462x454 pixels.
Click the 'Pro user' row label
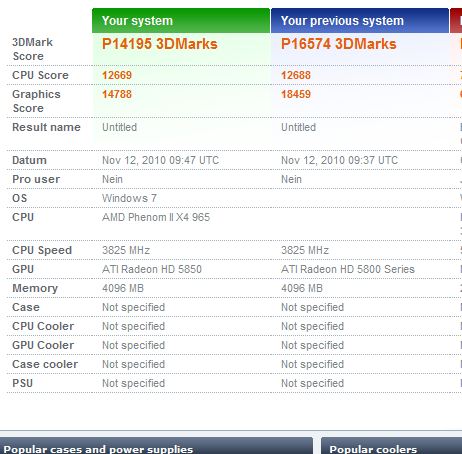click(x=36, y=179)
